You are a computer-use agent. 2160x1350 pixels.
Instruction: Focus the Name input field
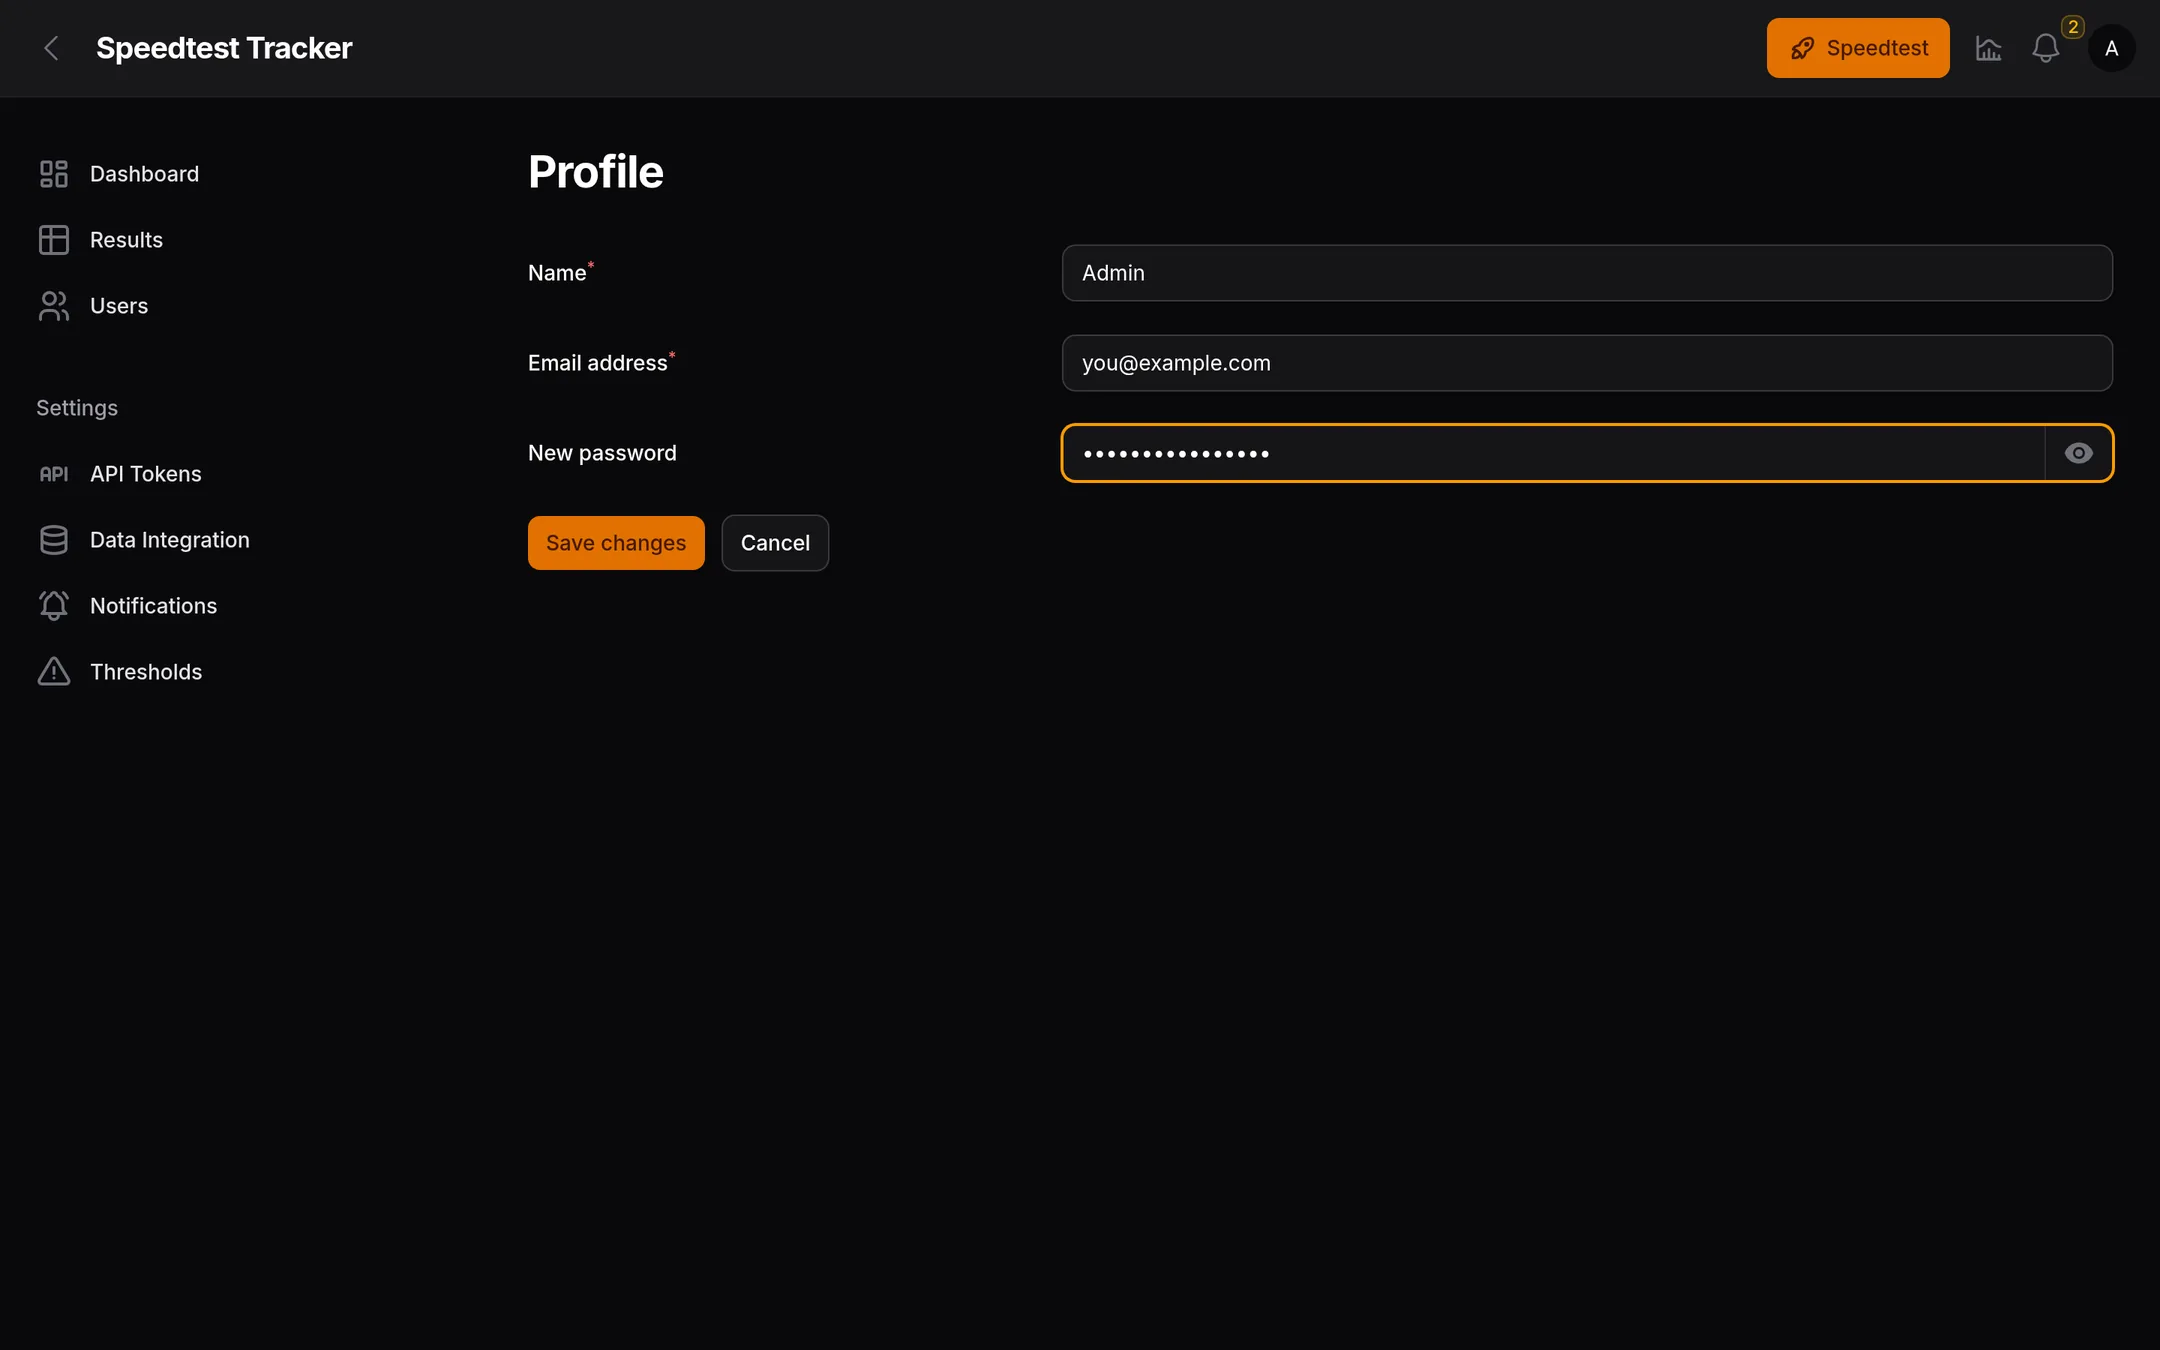tap(1587, 273)
